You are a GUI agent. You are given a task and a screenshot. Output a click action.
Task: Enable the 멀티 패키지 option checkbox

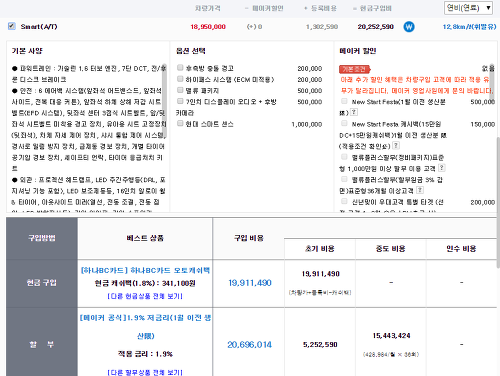point(180,90)
